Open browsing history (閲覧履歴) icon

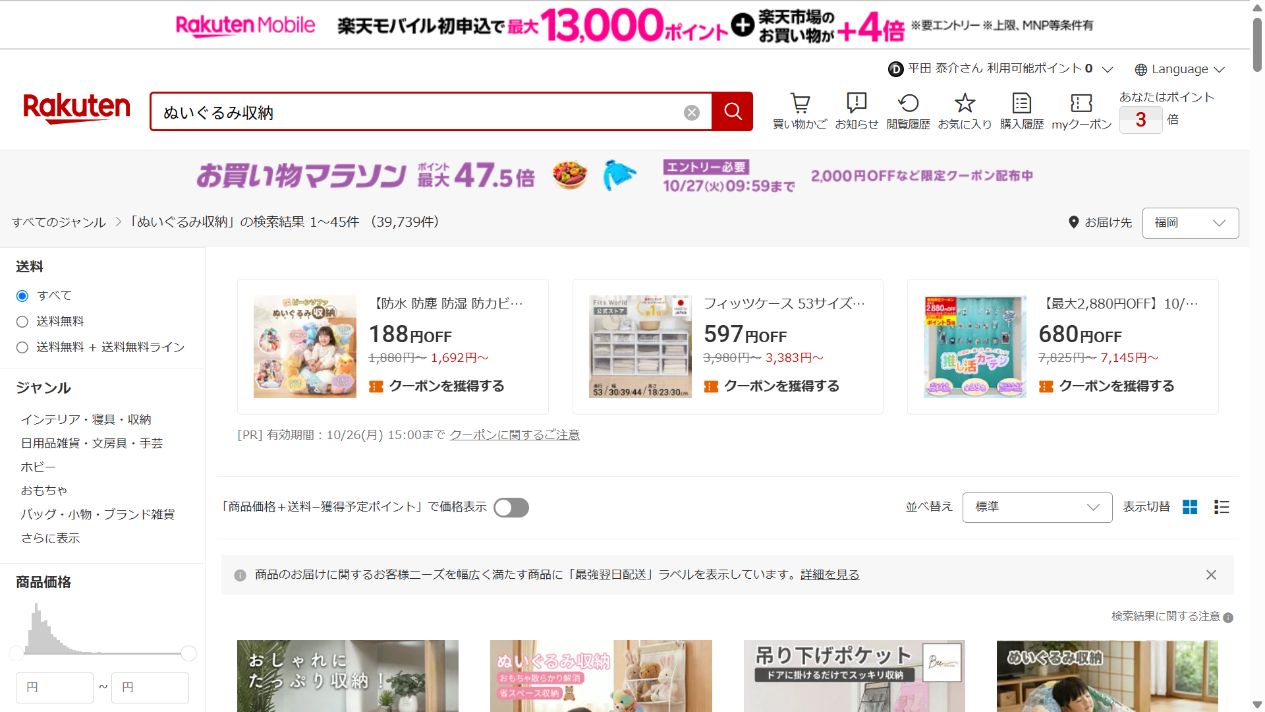(908, 103)
